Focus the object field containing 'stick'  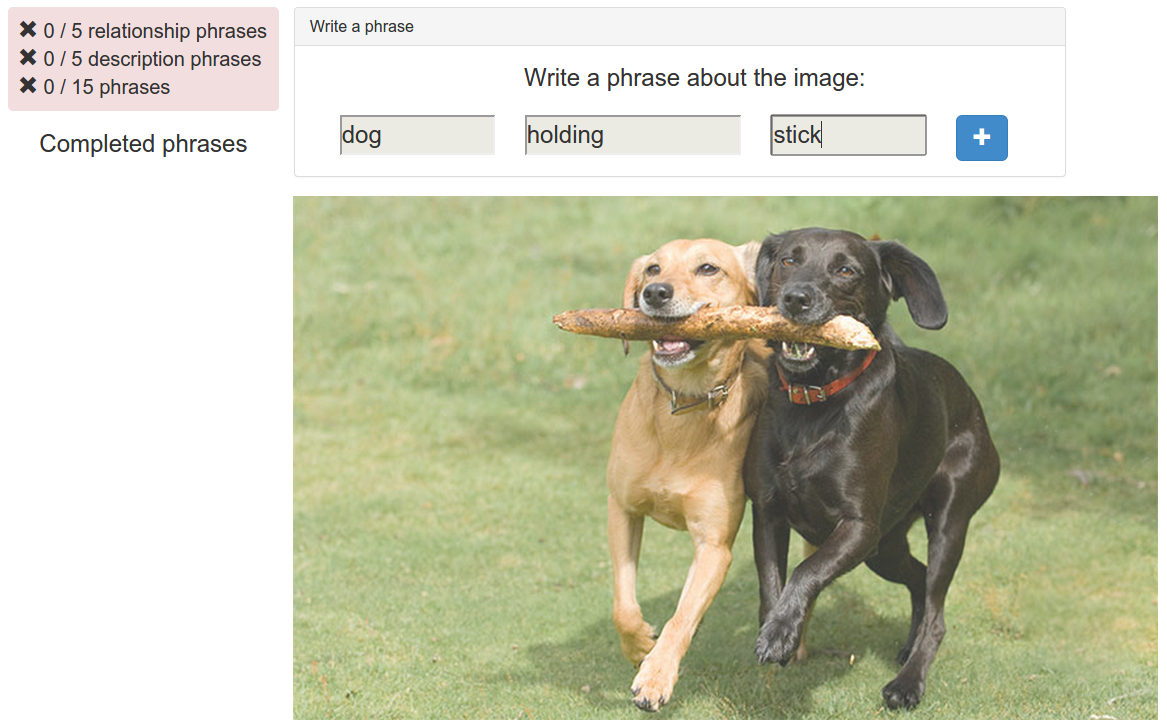[x=848, y=135]
